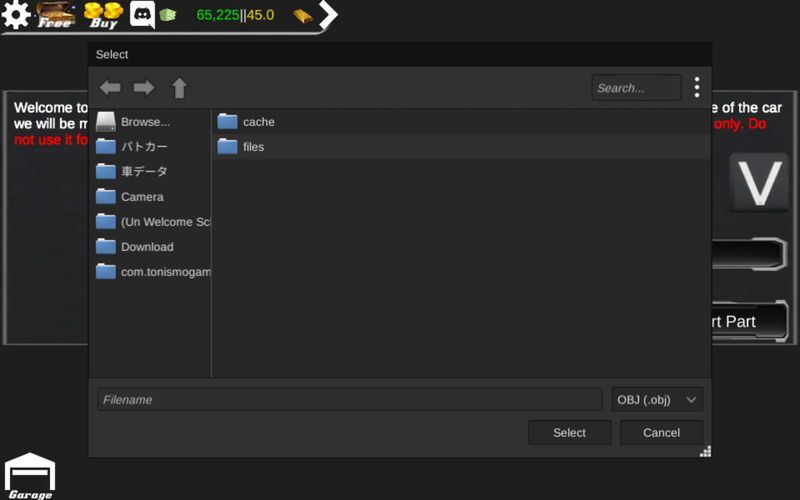Open the settings gear icon
Image resolution: width=800 pixels, height=500 pixels.
(x=16, y=15)
